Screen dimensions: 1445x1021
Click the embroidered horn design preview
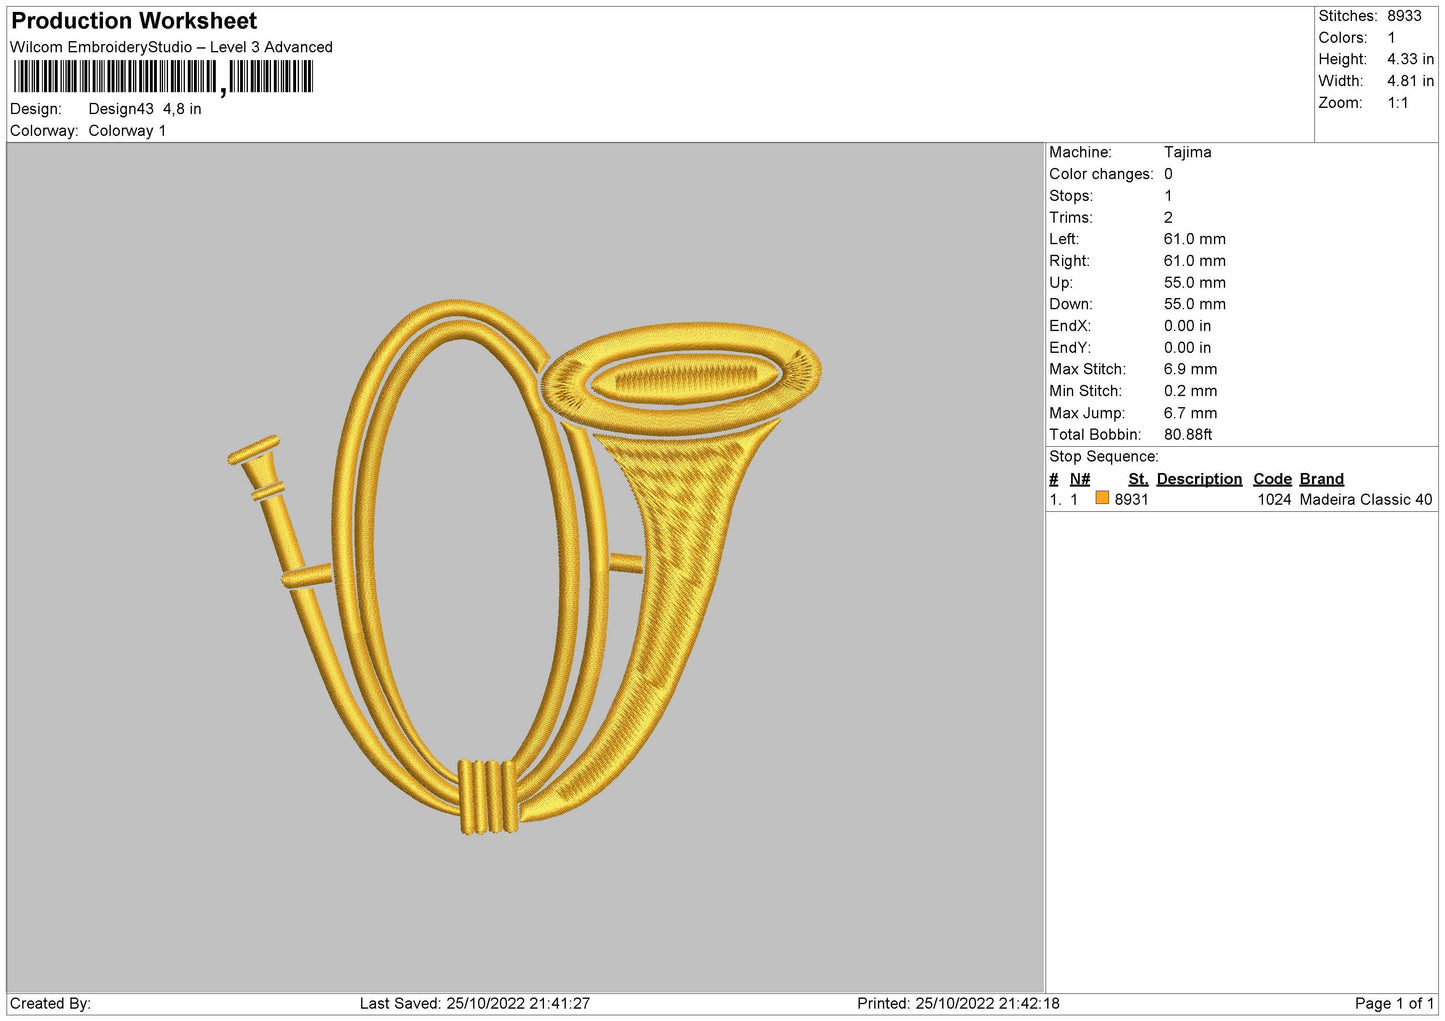525,567
